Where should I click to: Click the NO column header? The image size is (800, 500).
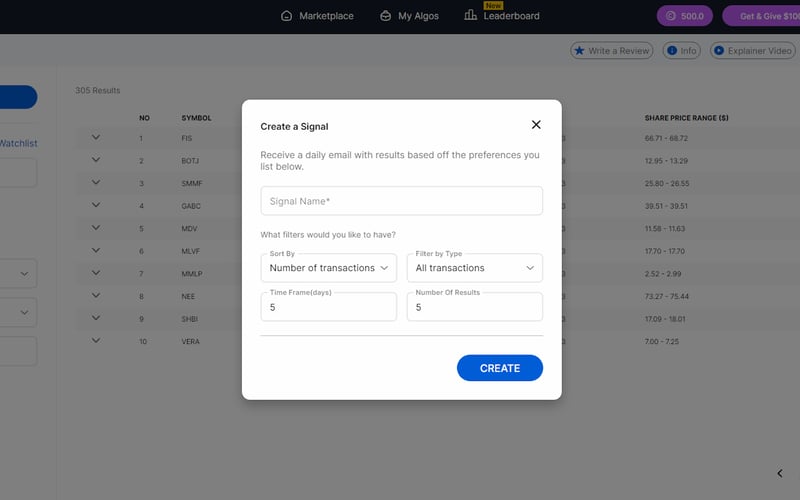click(x=144, y=118)
